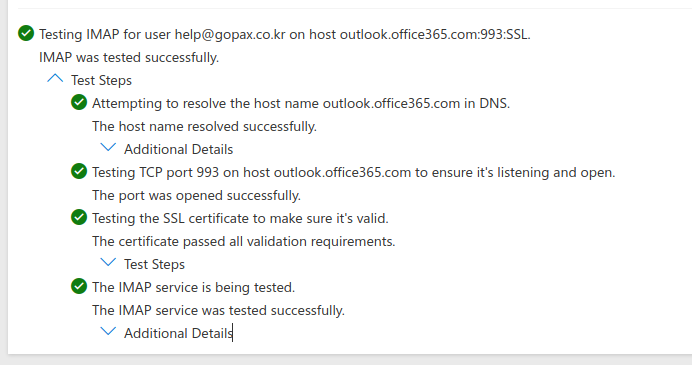The width and height of the screenshot is (692, 365).
Task: Click the green check next to SSL certificate test
Action: [79, 217]
